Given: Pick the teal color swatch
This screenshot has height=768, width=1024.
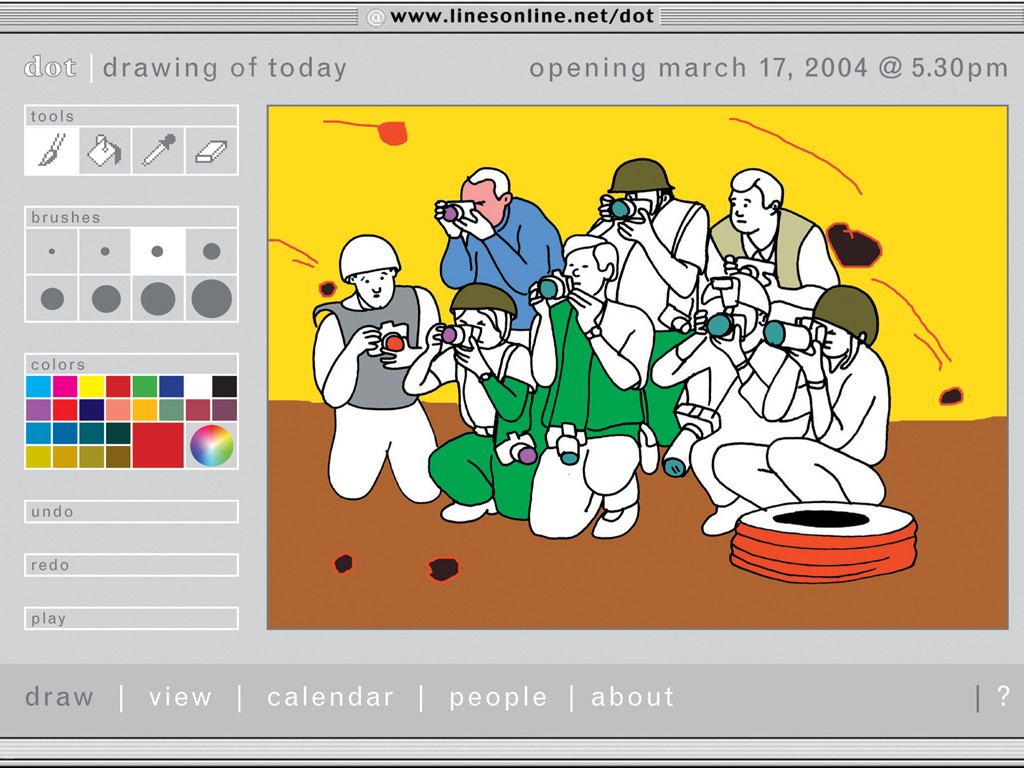Looking at the screenshot, I should click(92, 433).
